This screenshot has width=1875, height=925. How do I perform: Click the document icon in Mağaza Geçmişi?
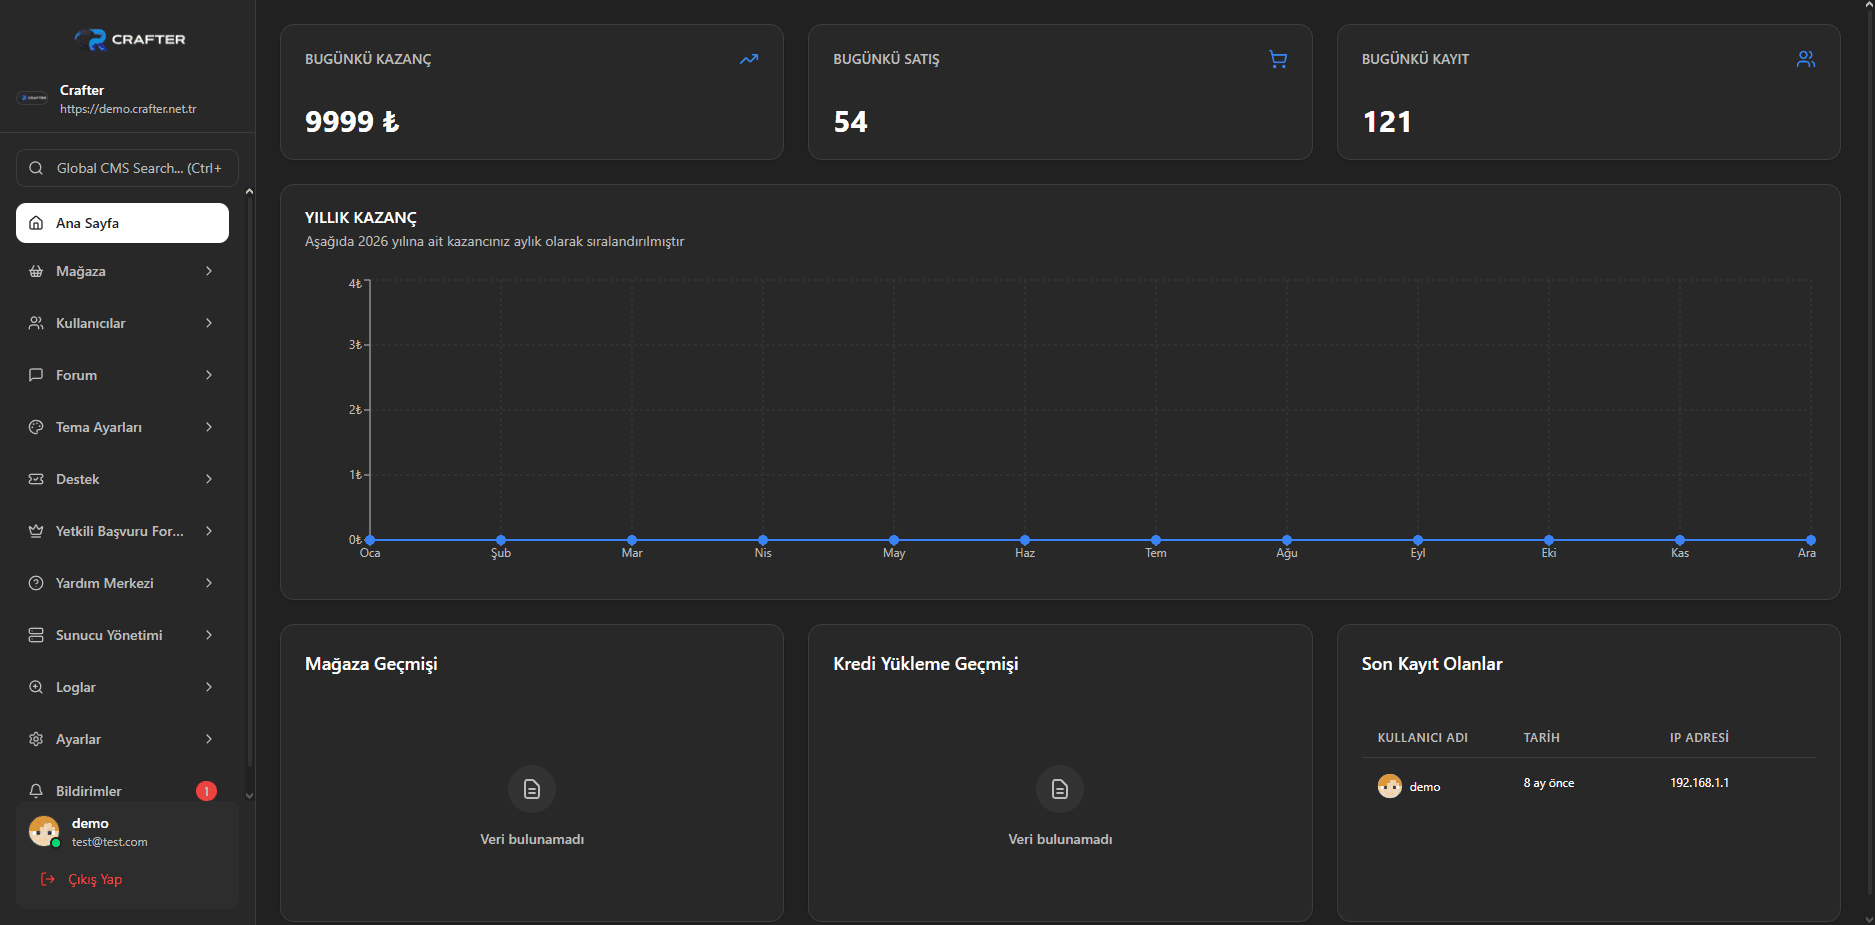tap(532, 789)
